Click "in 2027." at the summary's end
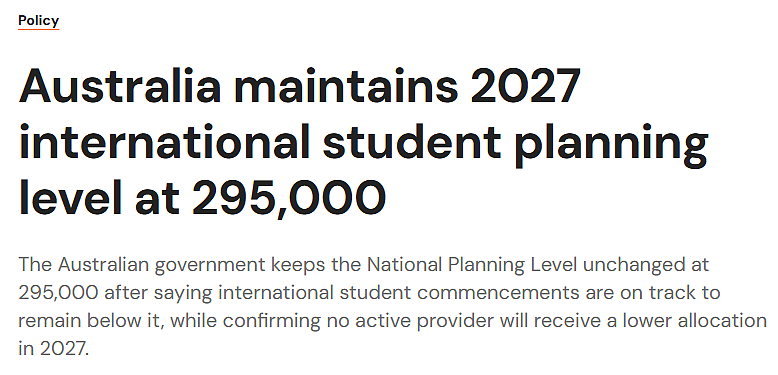778x375 pixels. point(54,349)
